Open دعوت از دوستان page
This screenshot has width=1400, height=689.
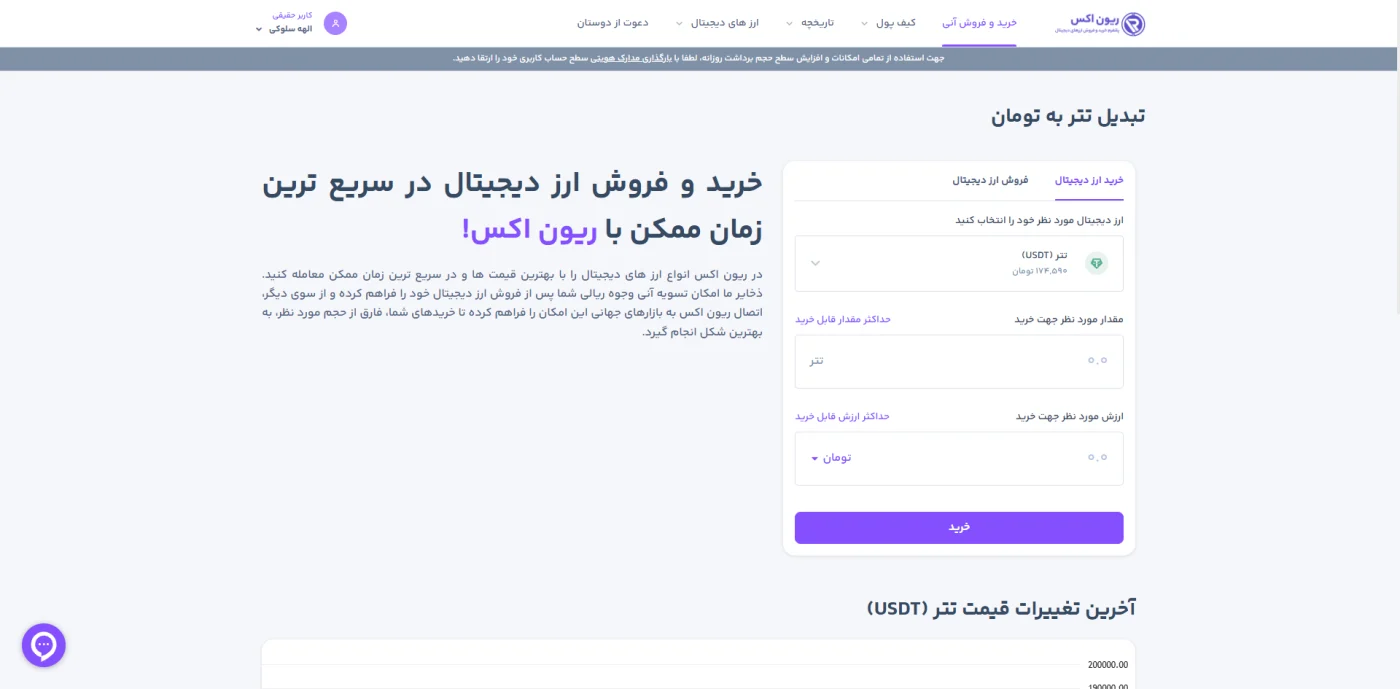click(x=613, y=23)
